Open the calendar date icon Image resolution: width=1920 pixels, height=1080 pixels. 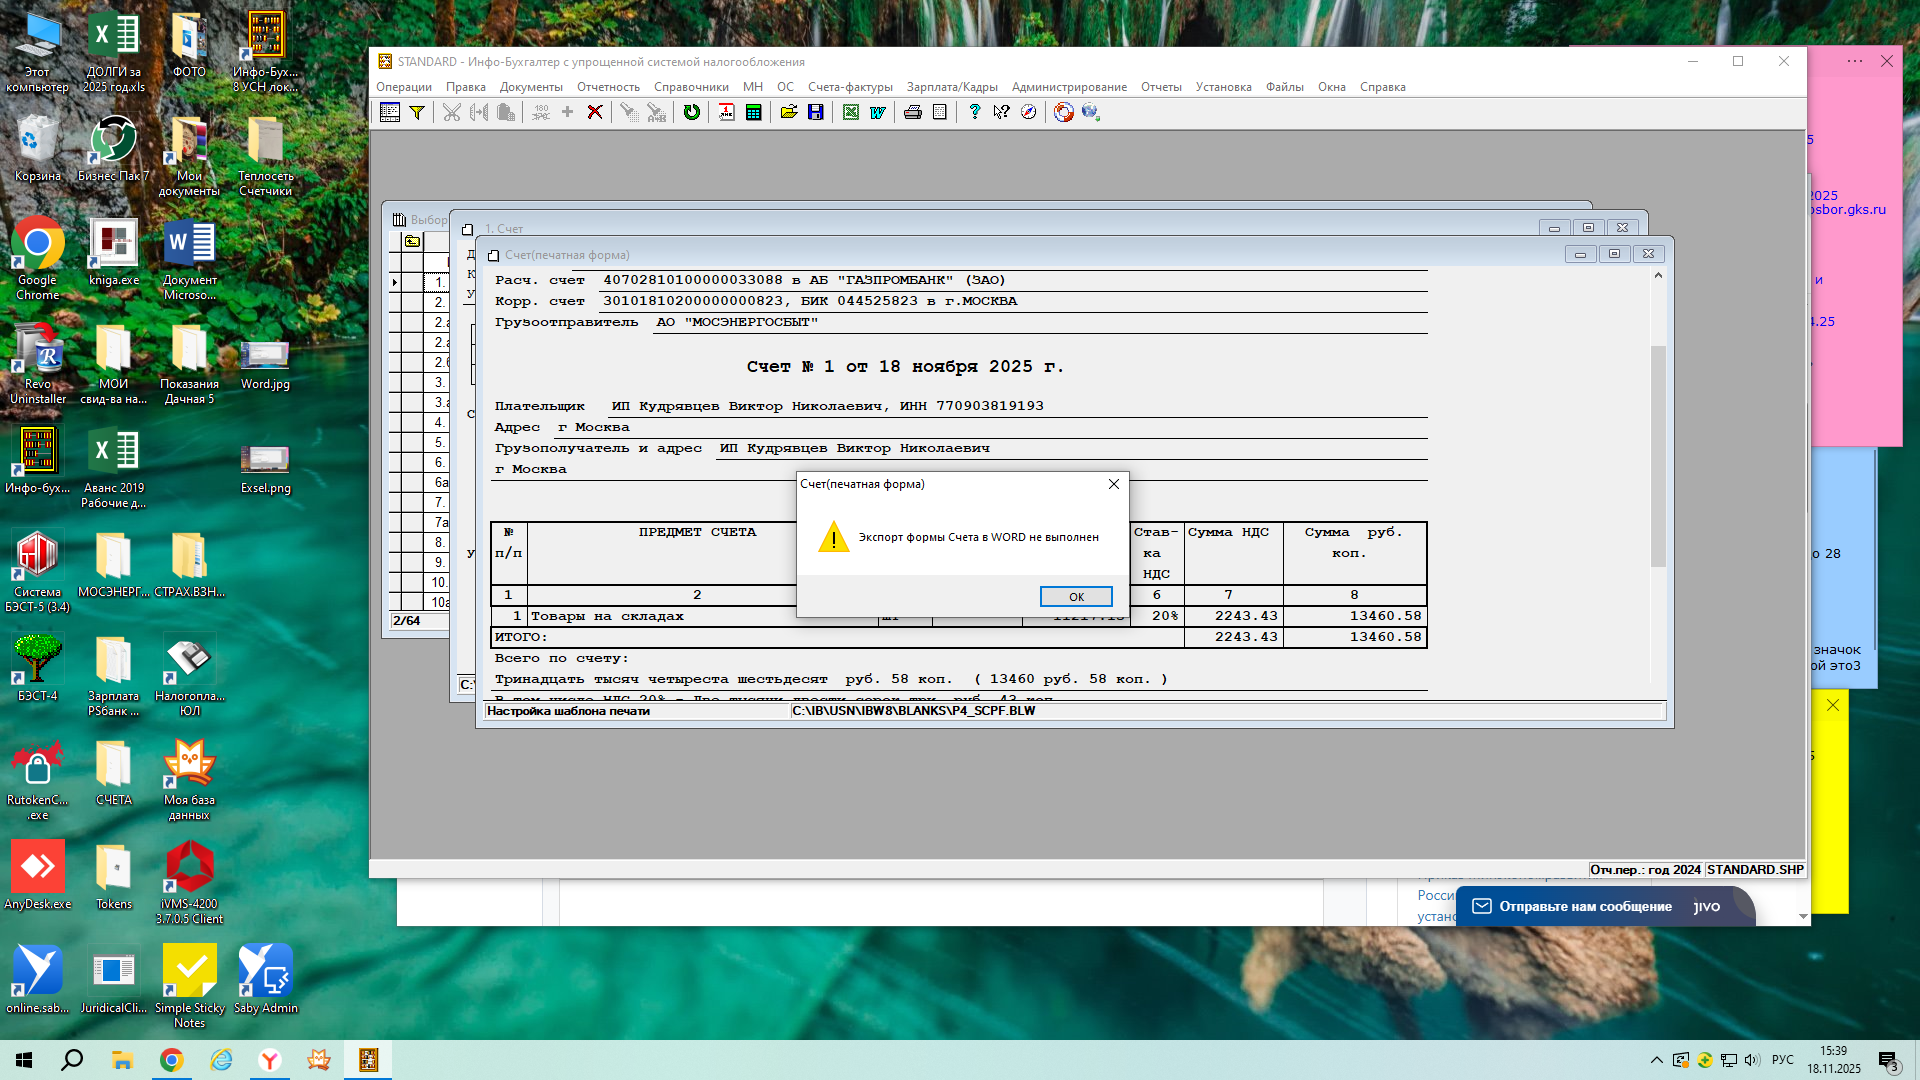[726, 112]
